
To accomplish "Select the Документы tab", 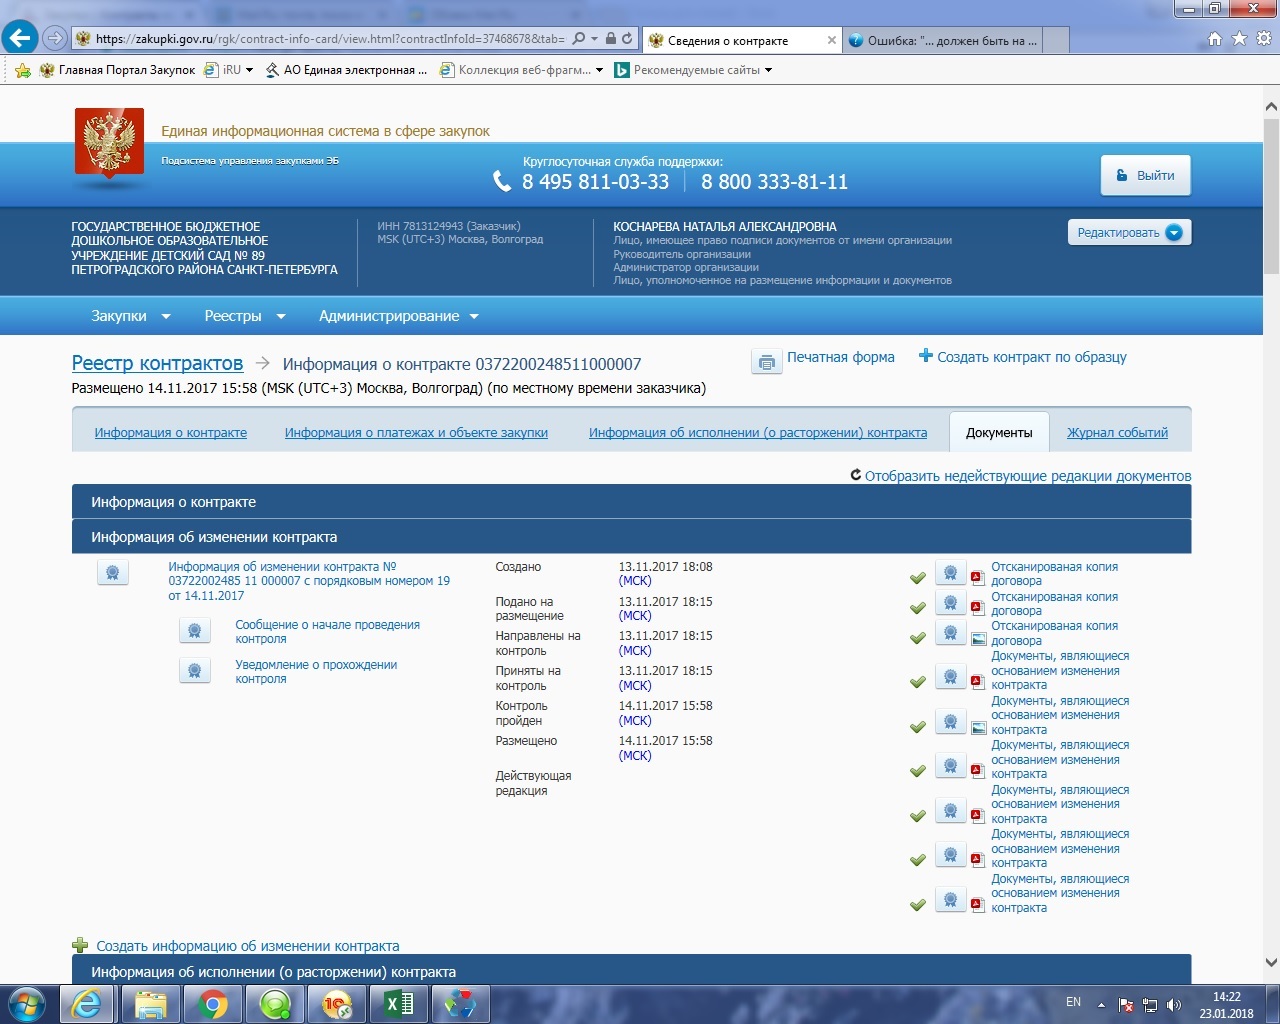I will (x=999, y=432).
